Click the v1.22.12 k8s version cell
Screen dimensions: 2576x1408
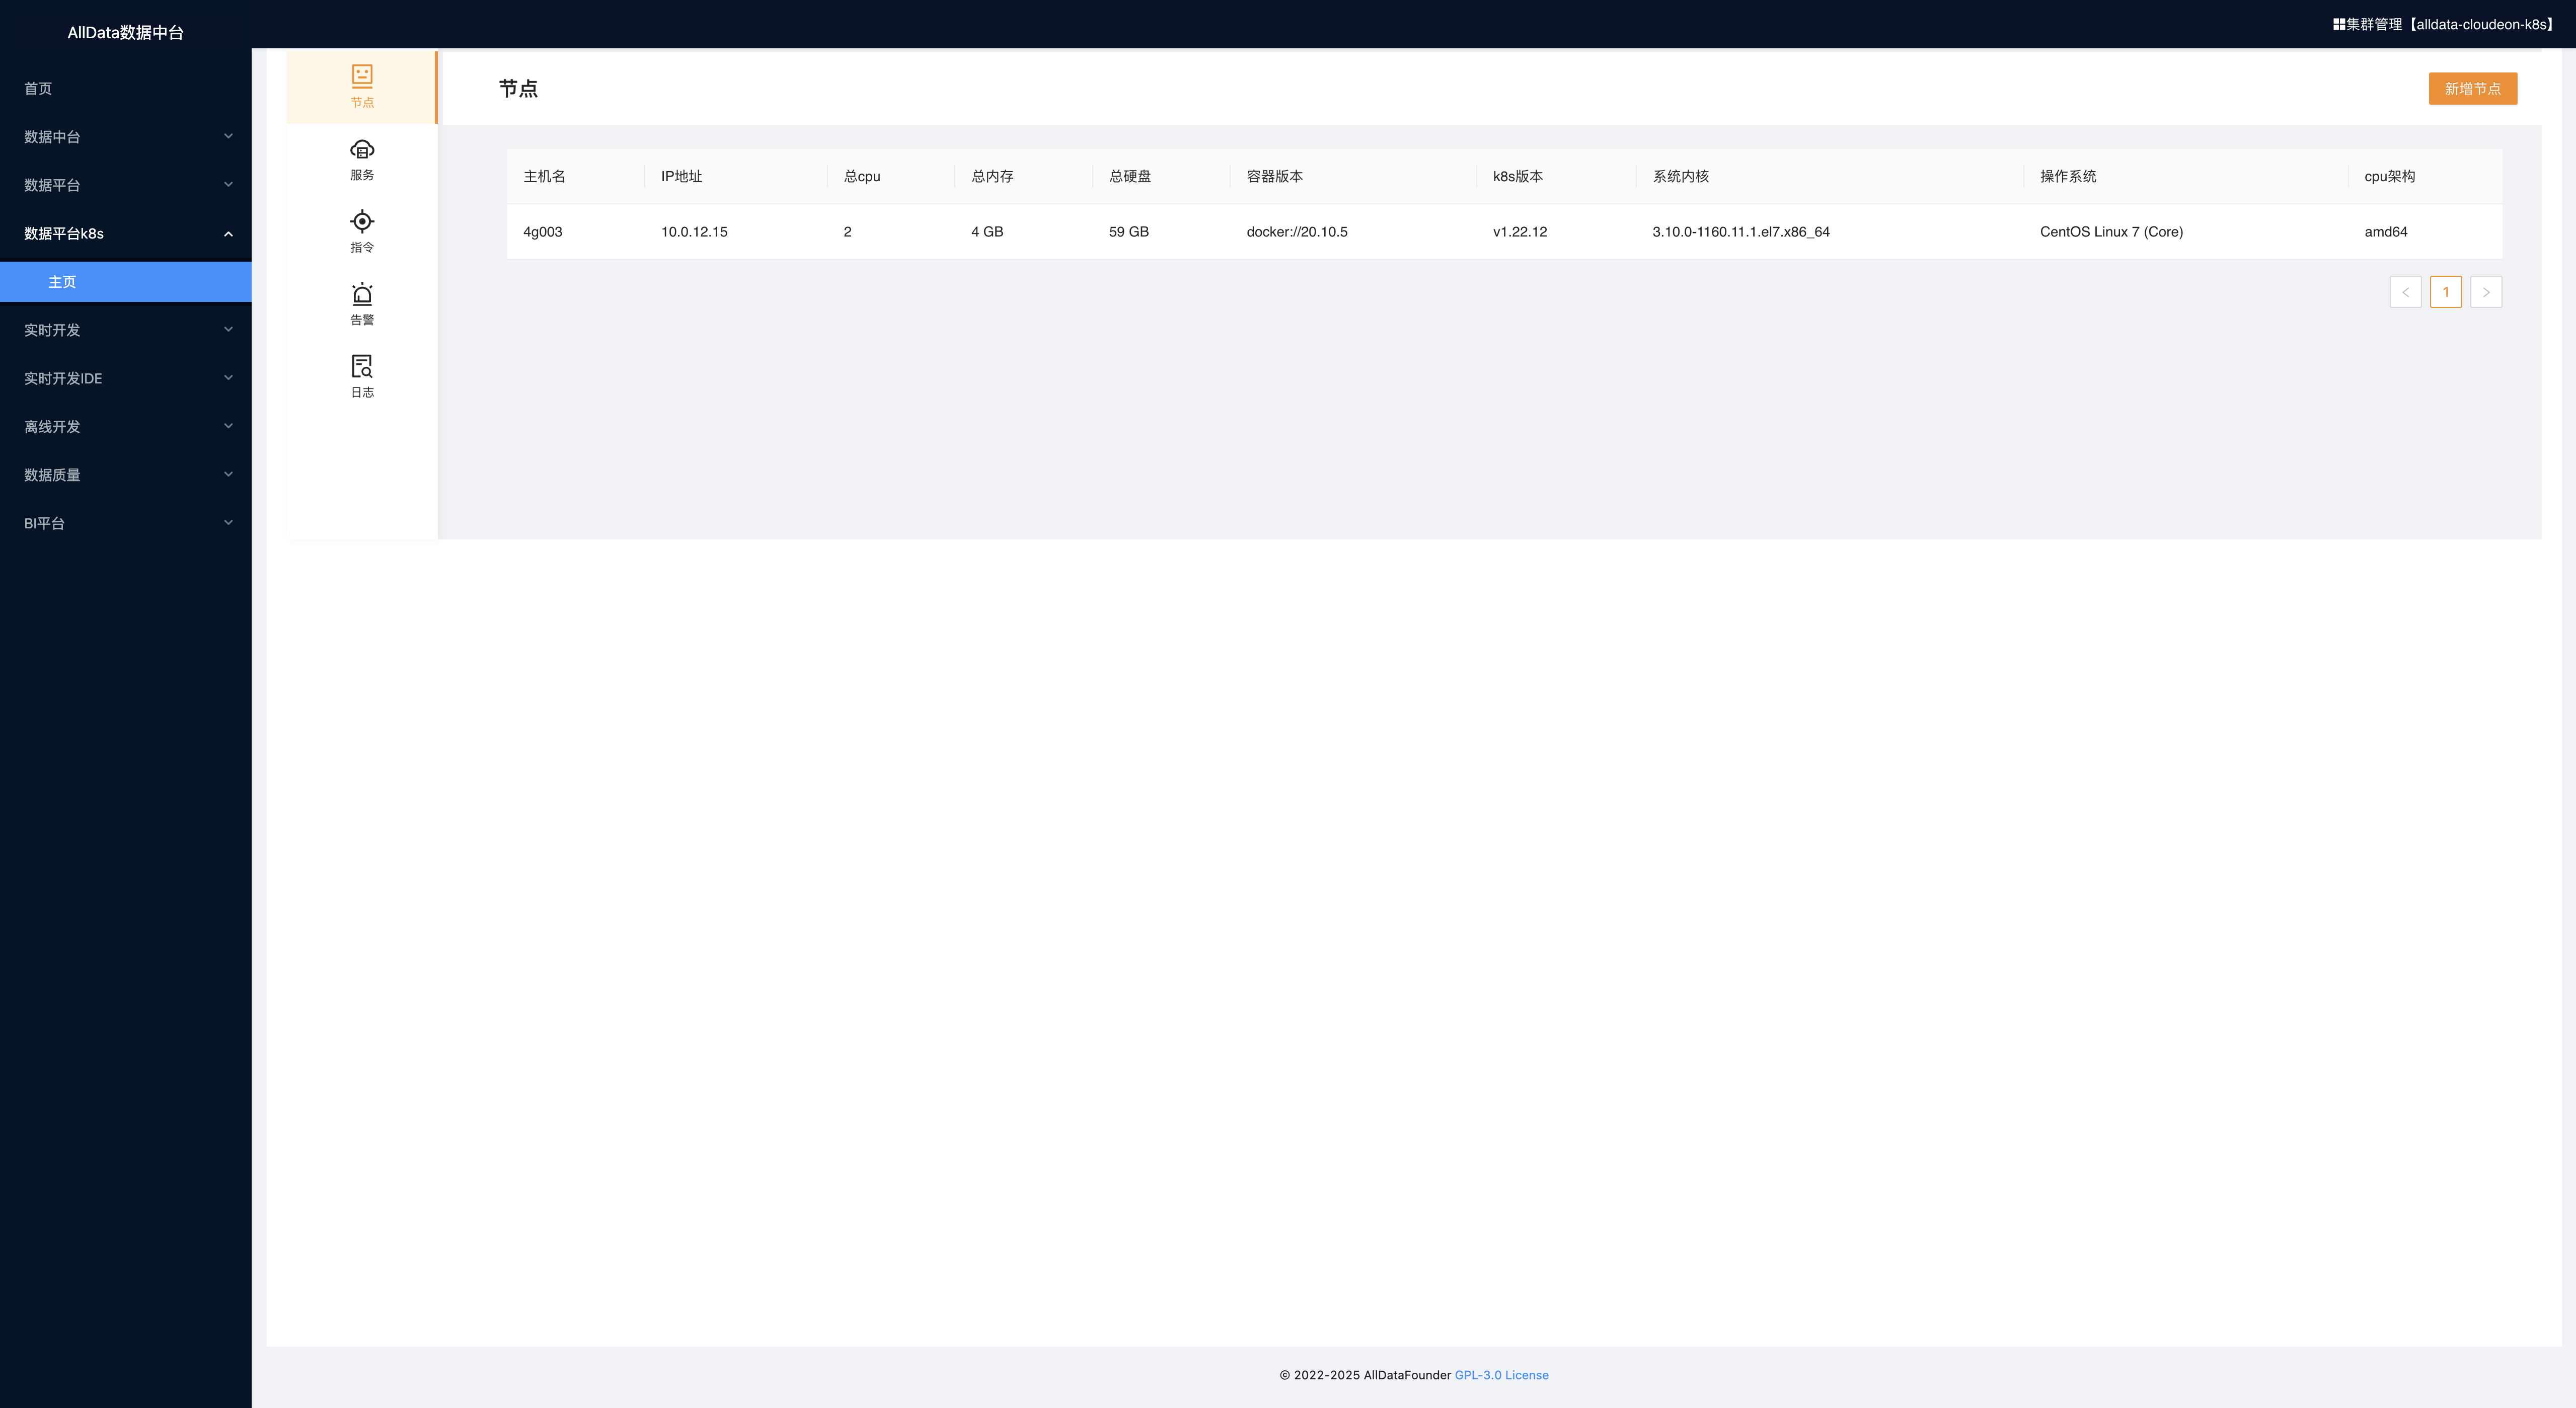(x=1520, y=231)
